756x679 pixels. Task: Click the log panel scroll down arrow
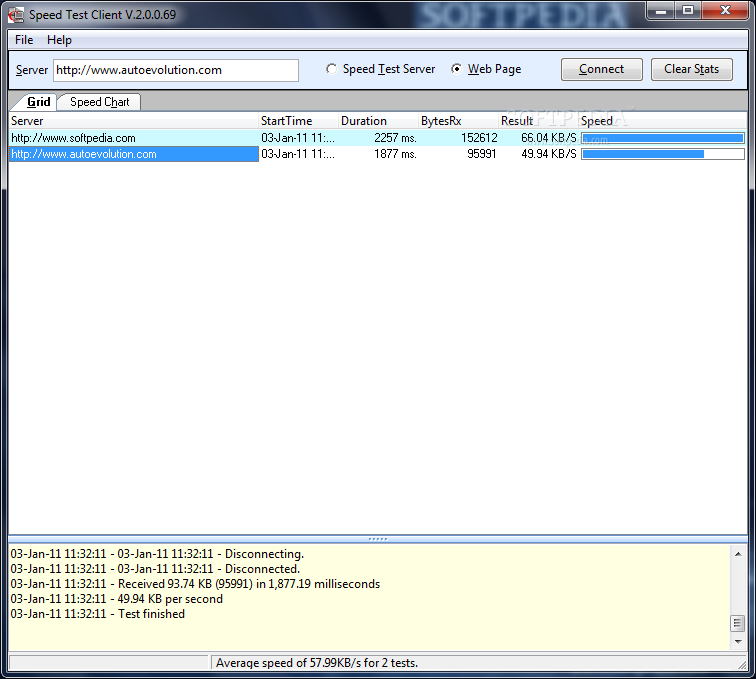(x=738, y=642)
